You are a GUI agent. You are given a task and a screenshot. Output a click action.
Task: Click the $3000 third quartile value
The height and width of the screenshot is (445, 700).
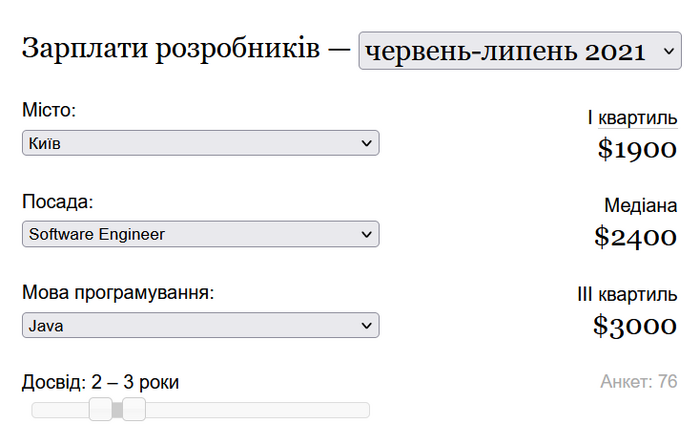[635, 326]
